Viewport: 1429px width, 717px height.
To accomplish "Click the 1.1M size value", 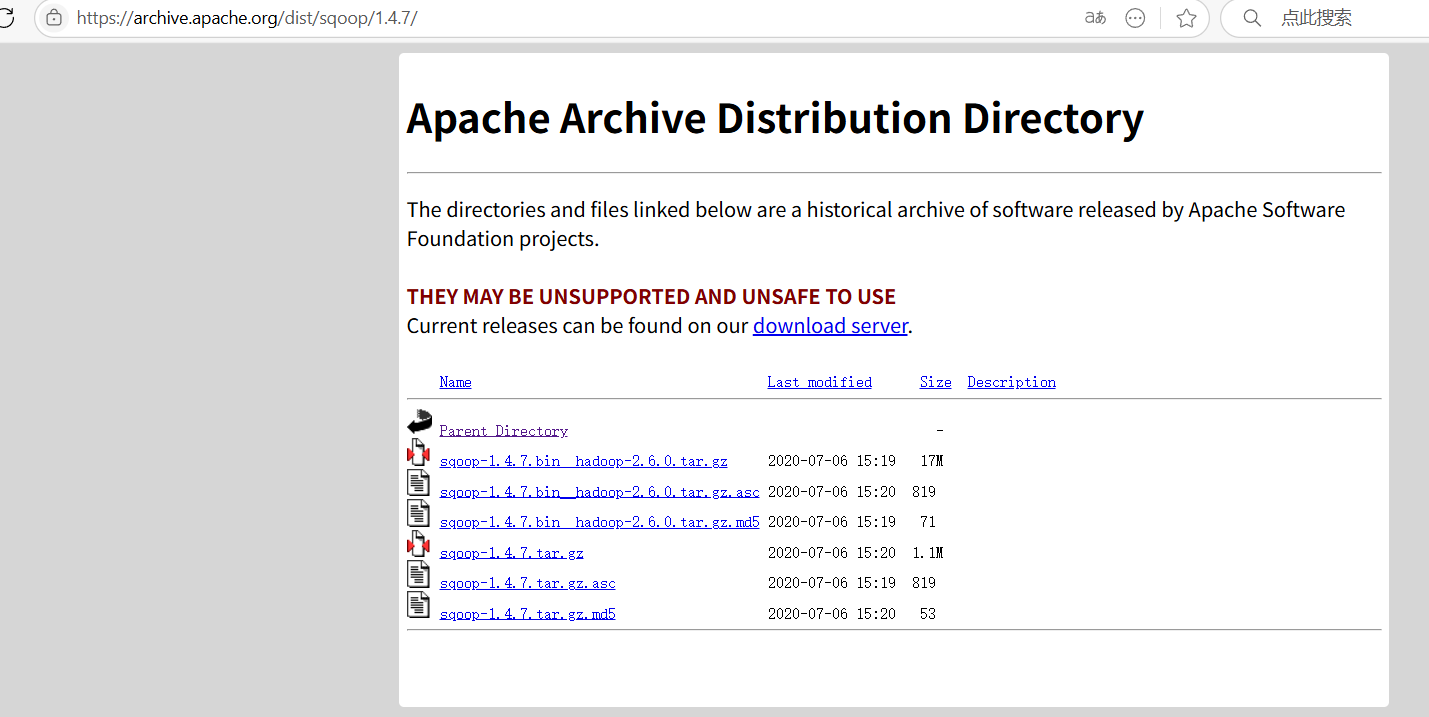I will coord(928,552).
